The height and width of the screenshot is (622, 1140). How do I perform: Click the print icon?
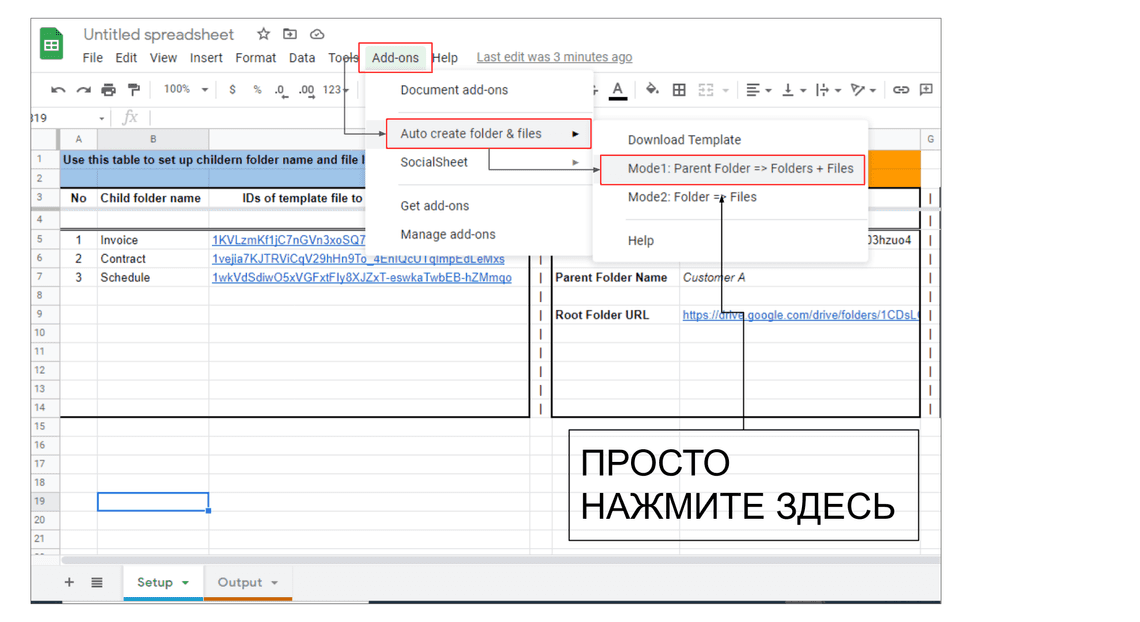click(108, 90)
